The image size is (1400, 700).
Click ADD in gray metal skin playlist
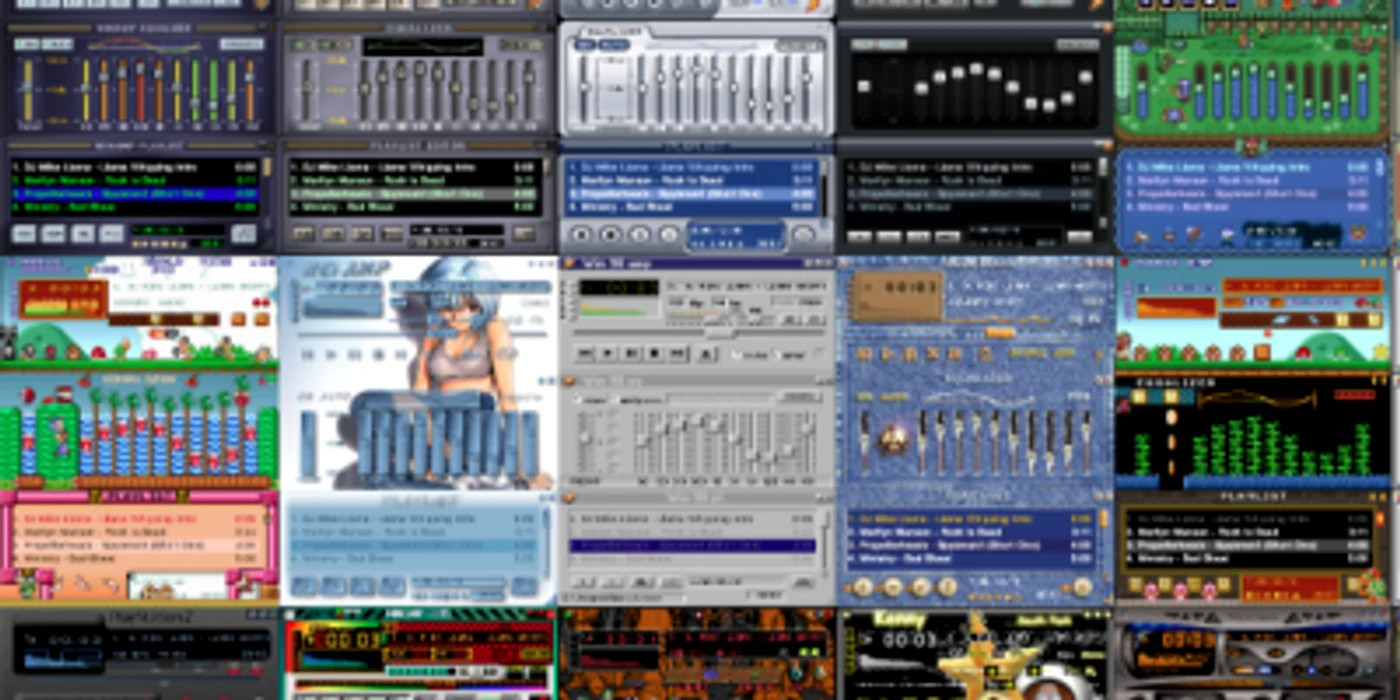click(x=303, y=234)
